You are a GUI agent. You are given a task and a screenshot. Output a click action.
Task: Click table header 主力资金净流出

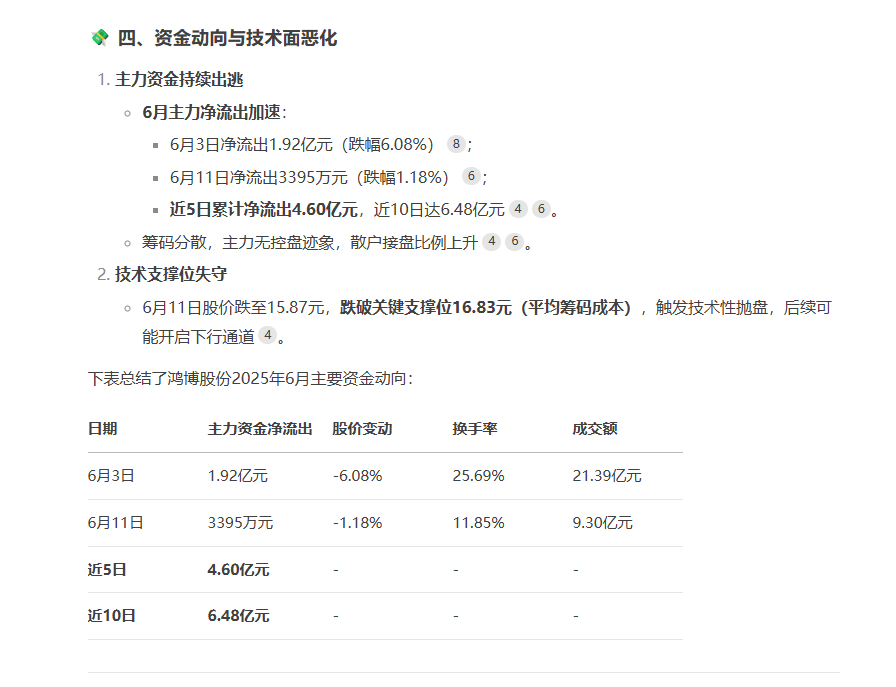260,429
